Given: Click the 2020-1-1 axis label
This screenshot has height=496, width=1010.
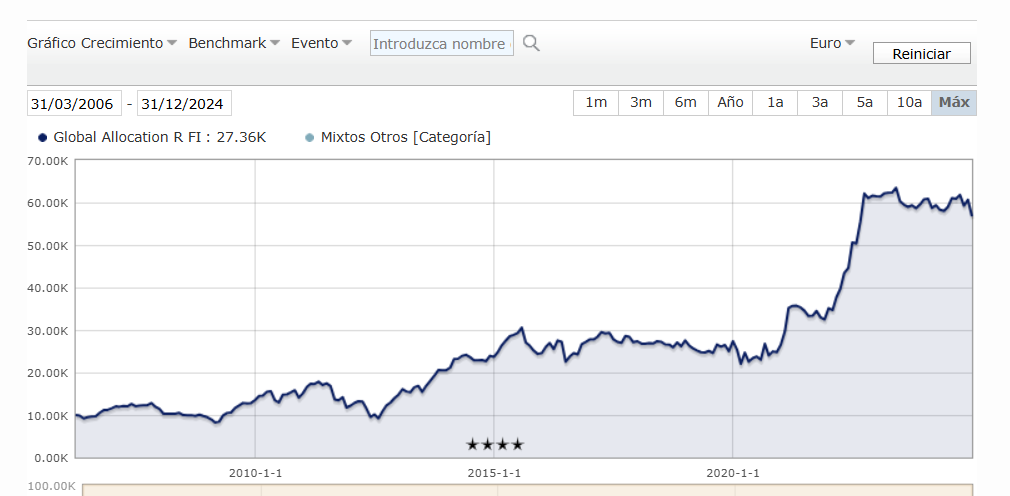Looking at the screenshot, I should pos(732,473).
